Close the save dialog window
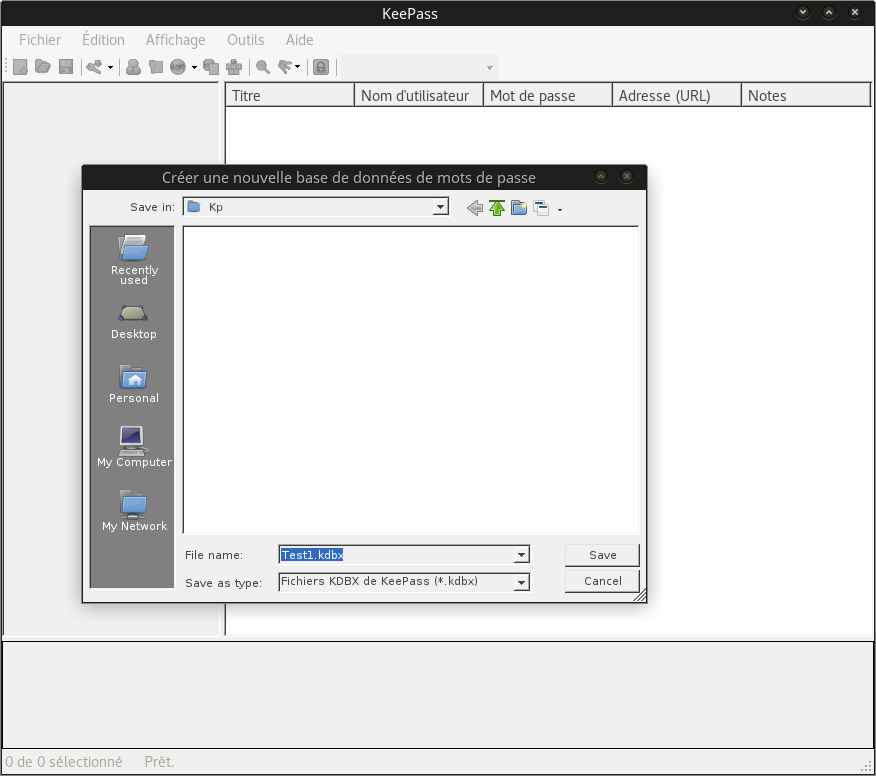Viewport: 876px width, 776px height. point(627,177)
